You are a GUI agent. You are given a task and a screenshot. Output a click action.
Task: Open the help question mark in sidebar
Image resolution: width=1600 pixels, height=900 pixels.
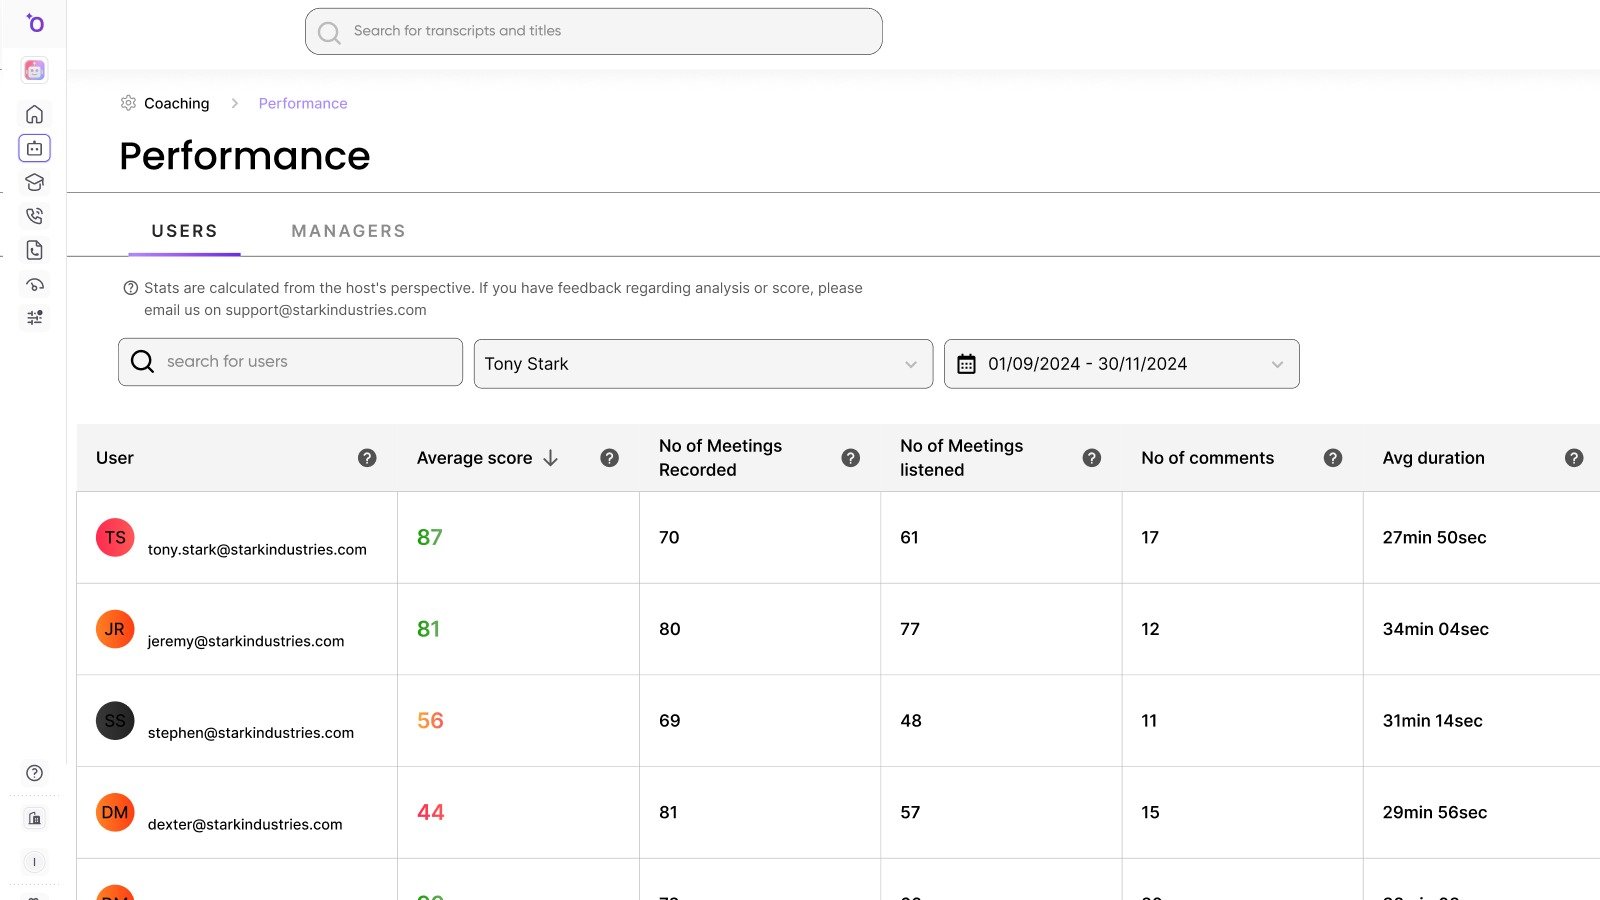34,773
